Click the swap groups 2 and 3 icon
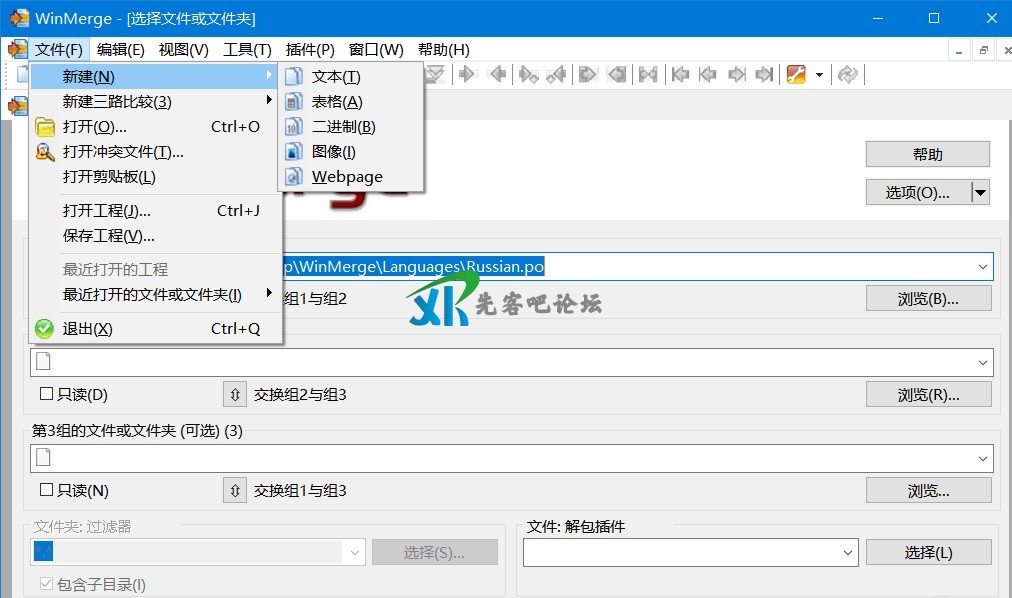This screenshot has width=1012, height=598. (x=234, y=395)
